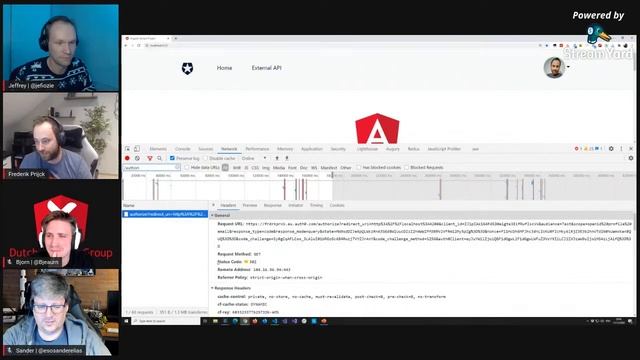Filter network requests by JS
Screen dimensions: 640x360
click(246, 167)
